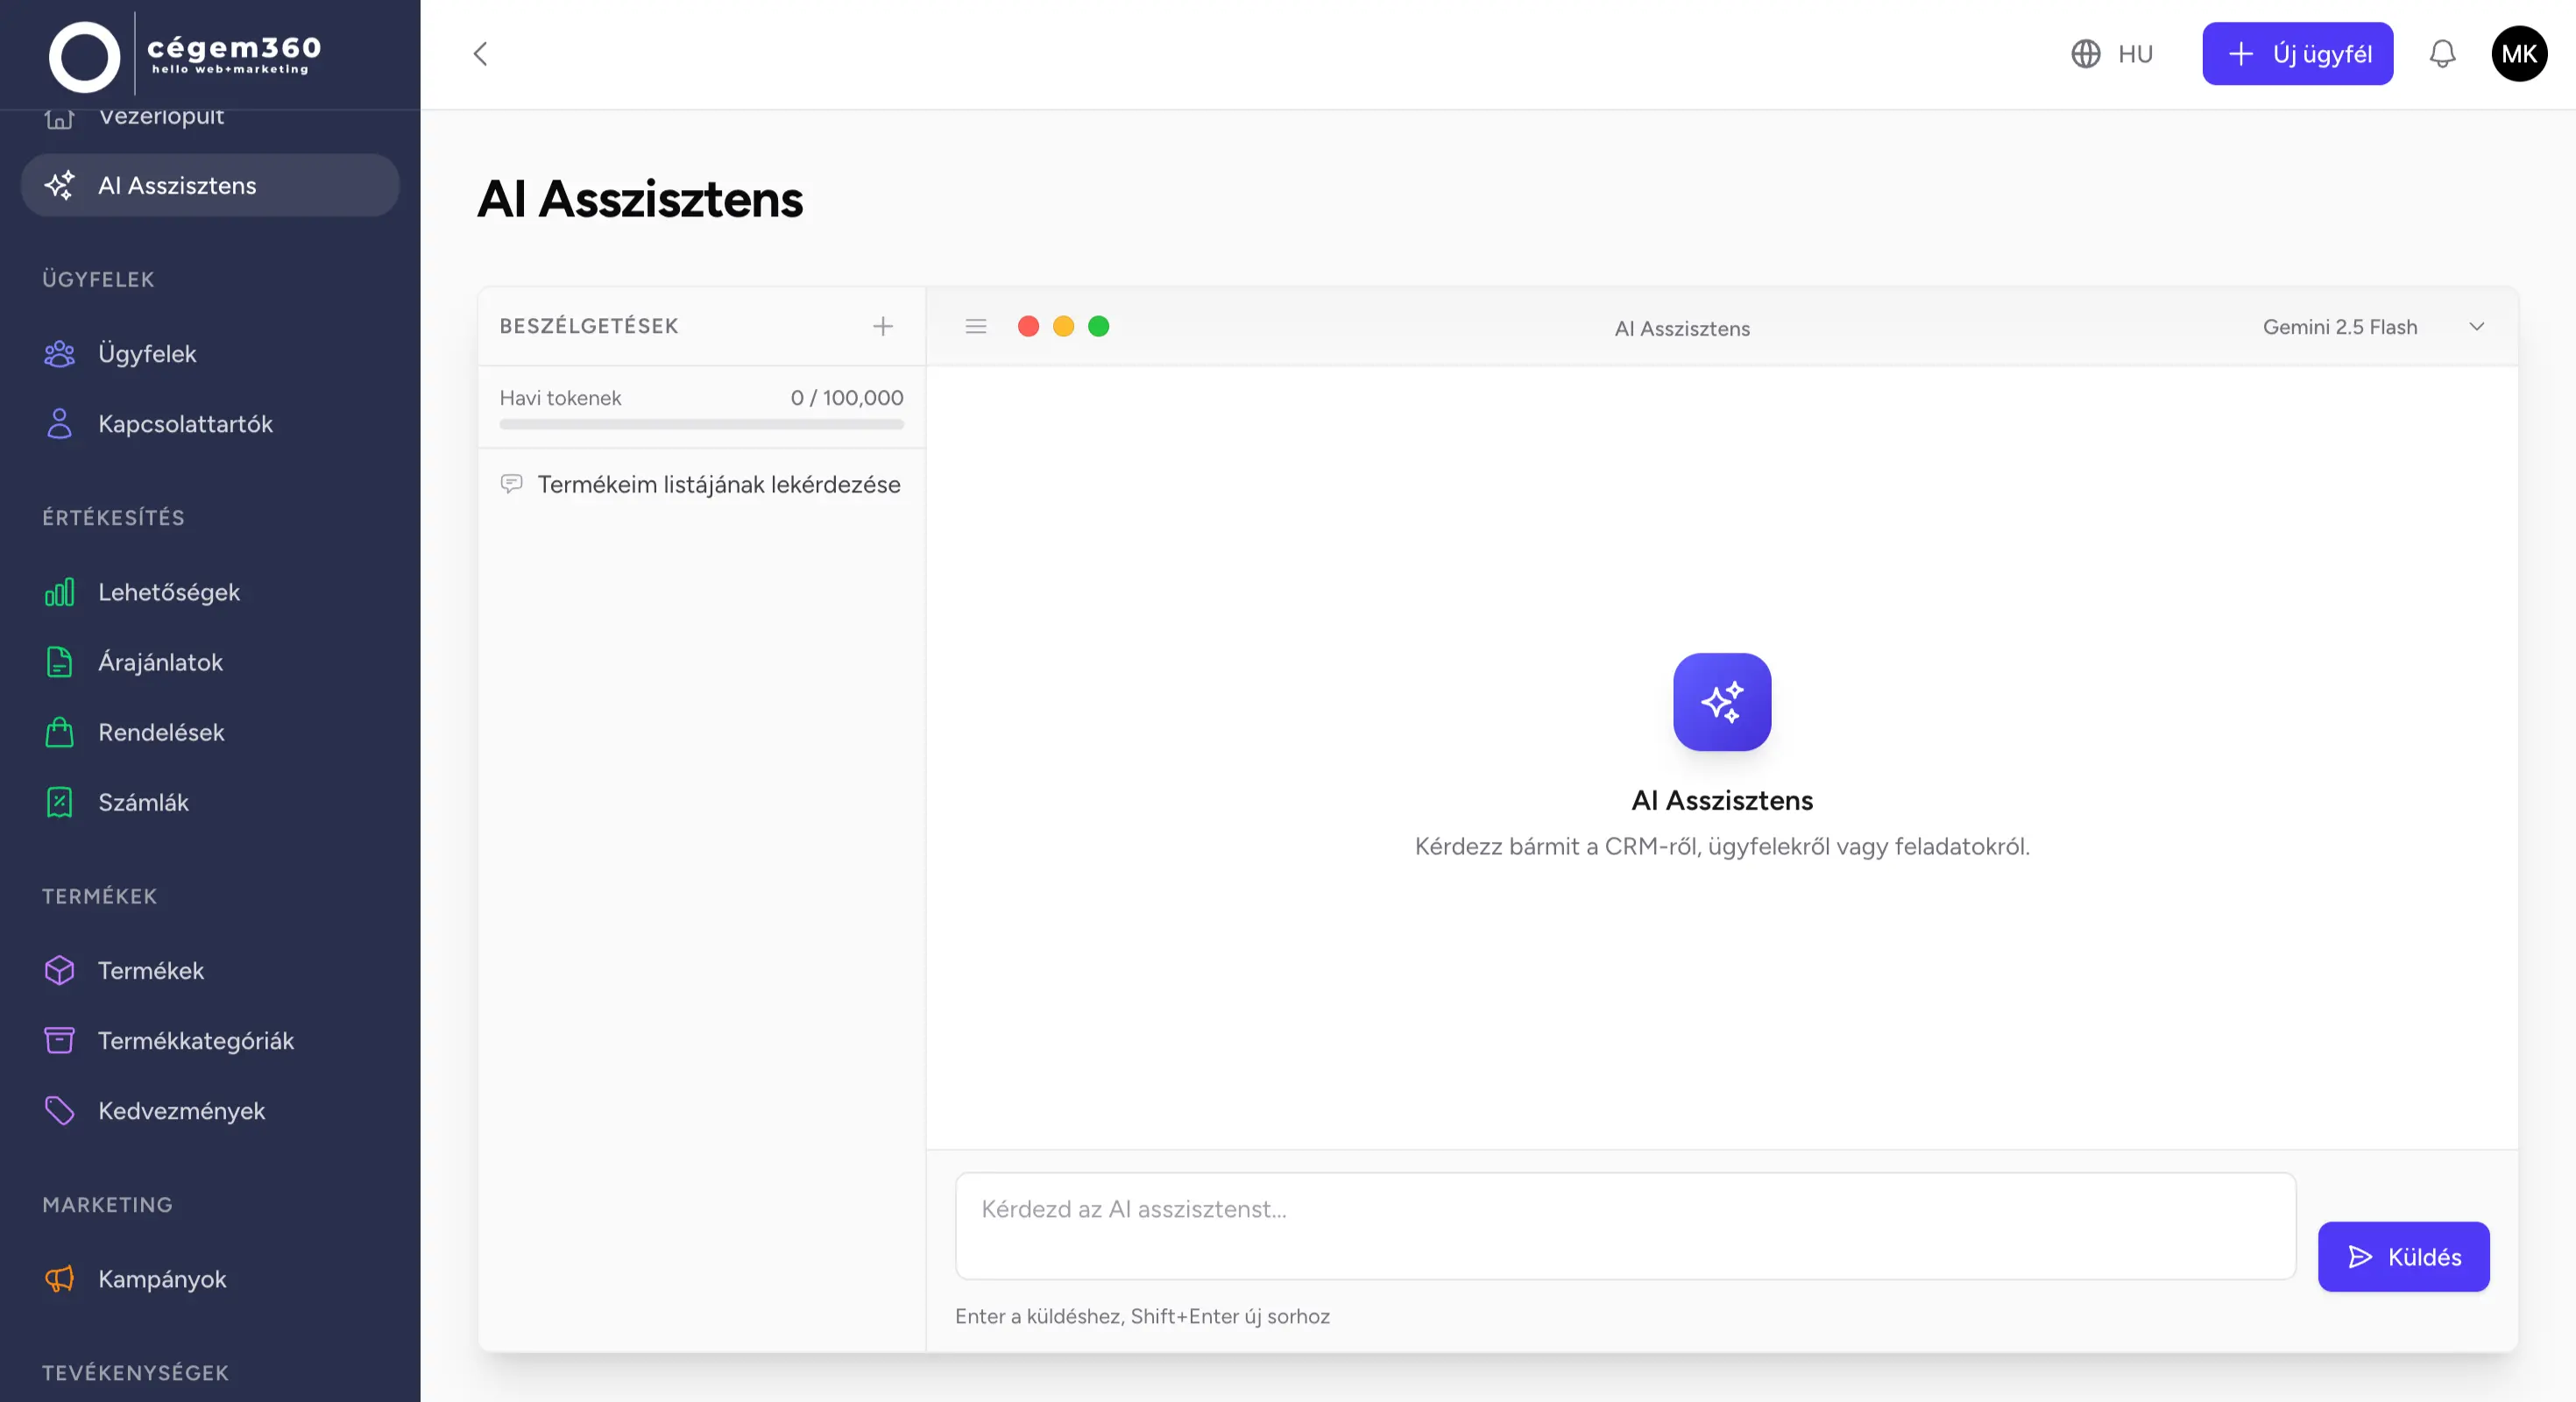Click the Kedvezmények tag icon

[x=59, y=1110]
